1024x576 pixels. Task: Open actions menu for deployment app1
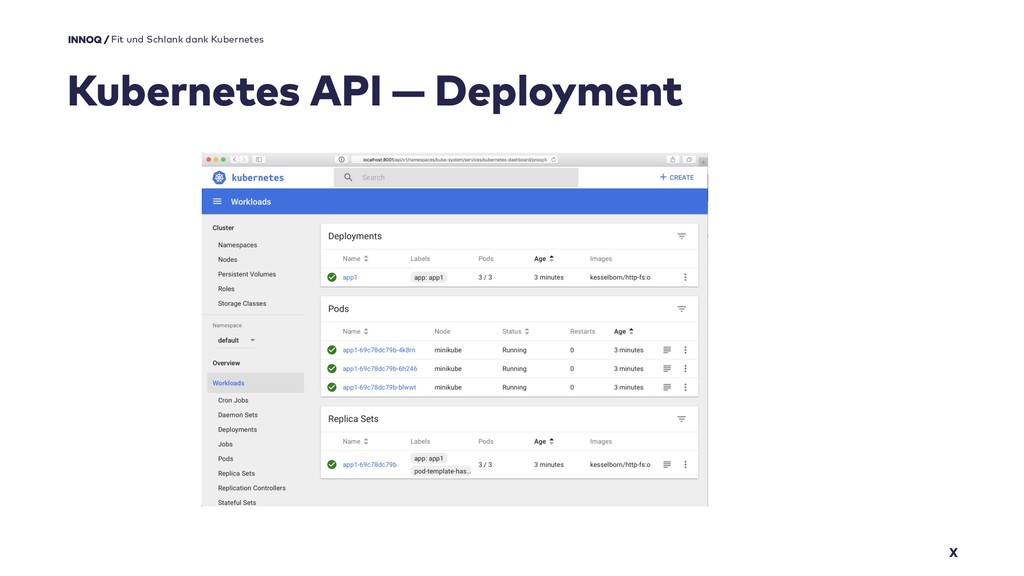pyautogui.click(x=685, y=278)
